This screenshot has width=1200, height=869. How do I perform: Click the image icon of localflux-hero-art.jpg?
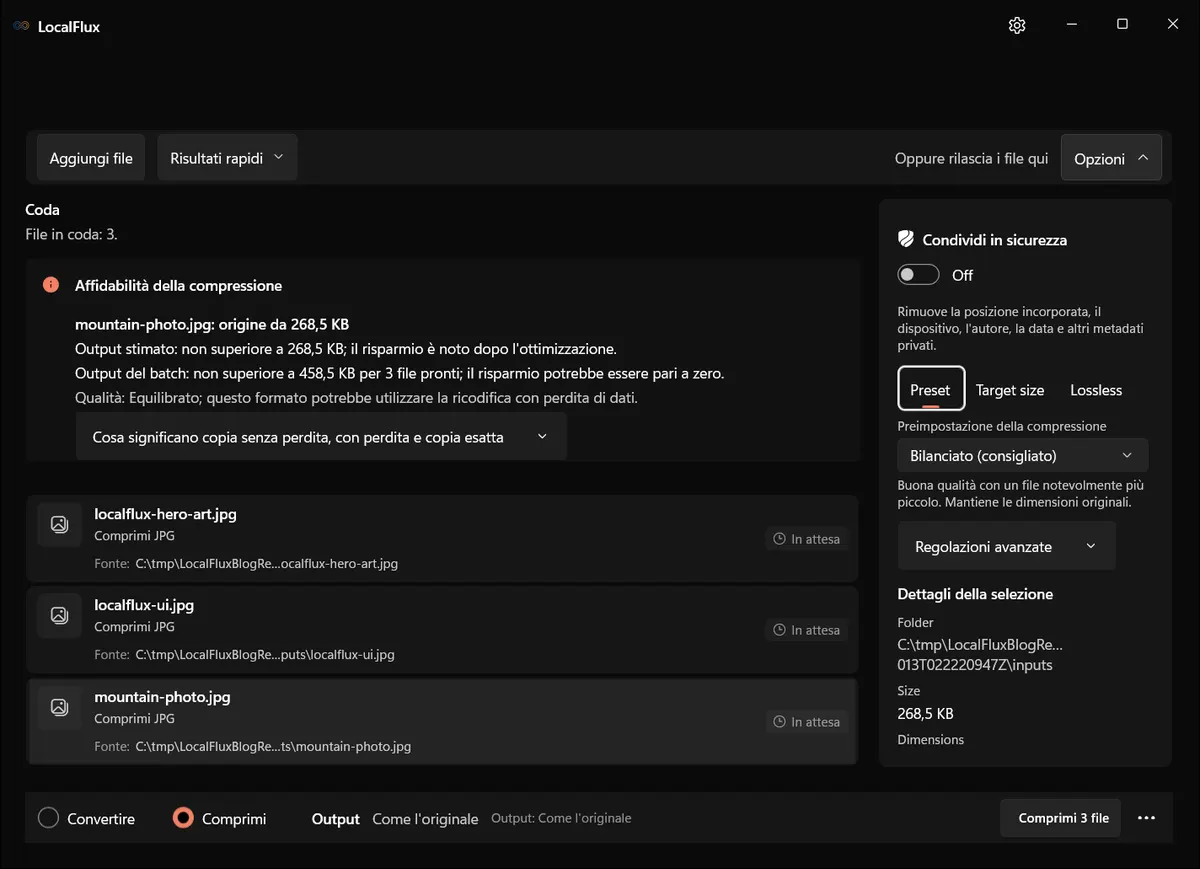(59, 524)
